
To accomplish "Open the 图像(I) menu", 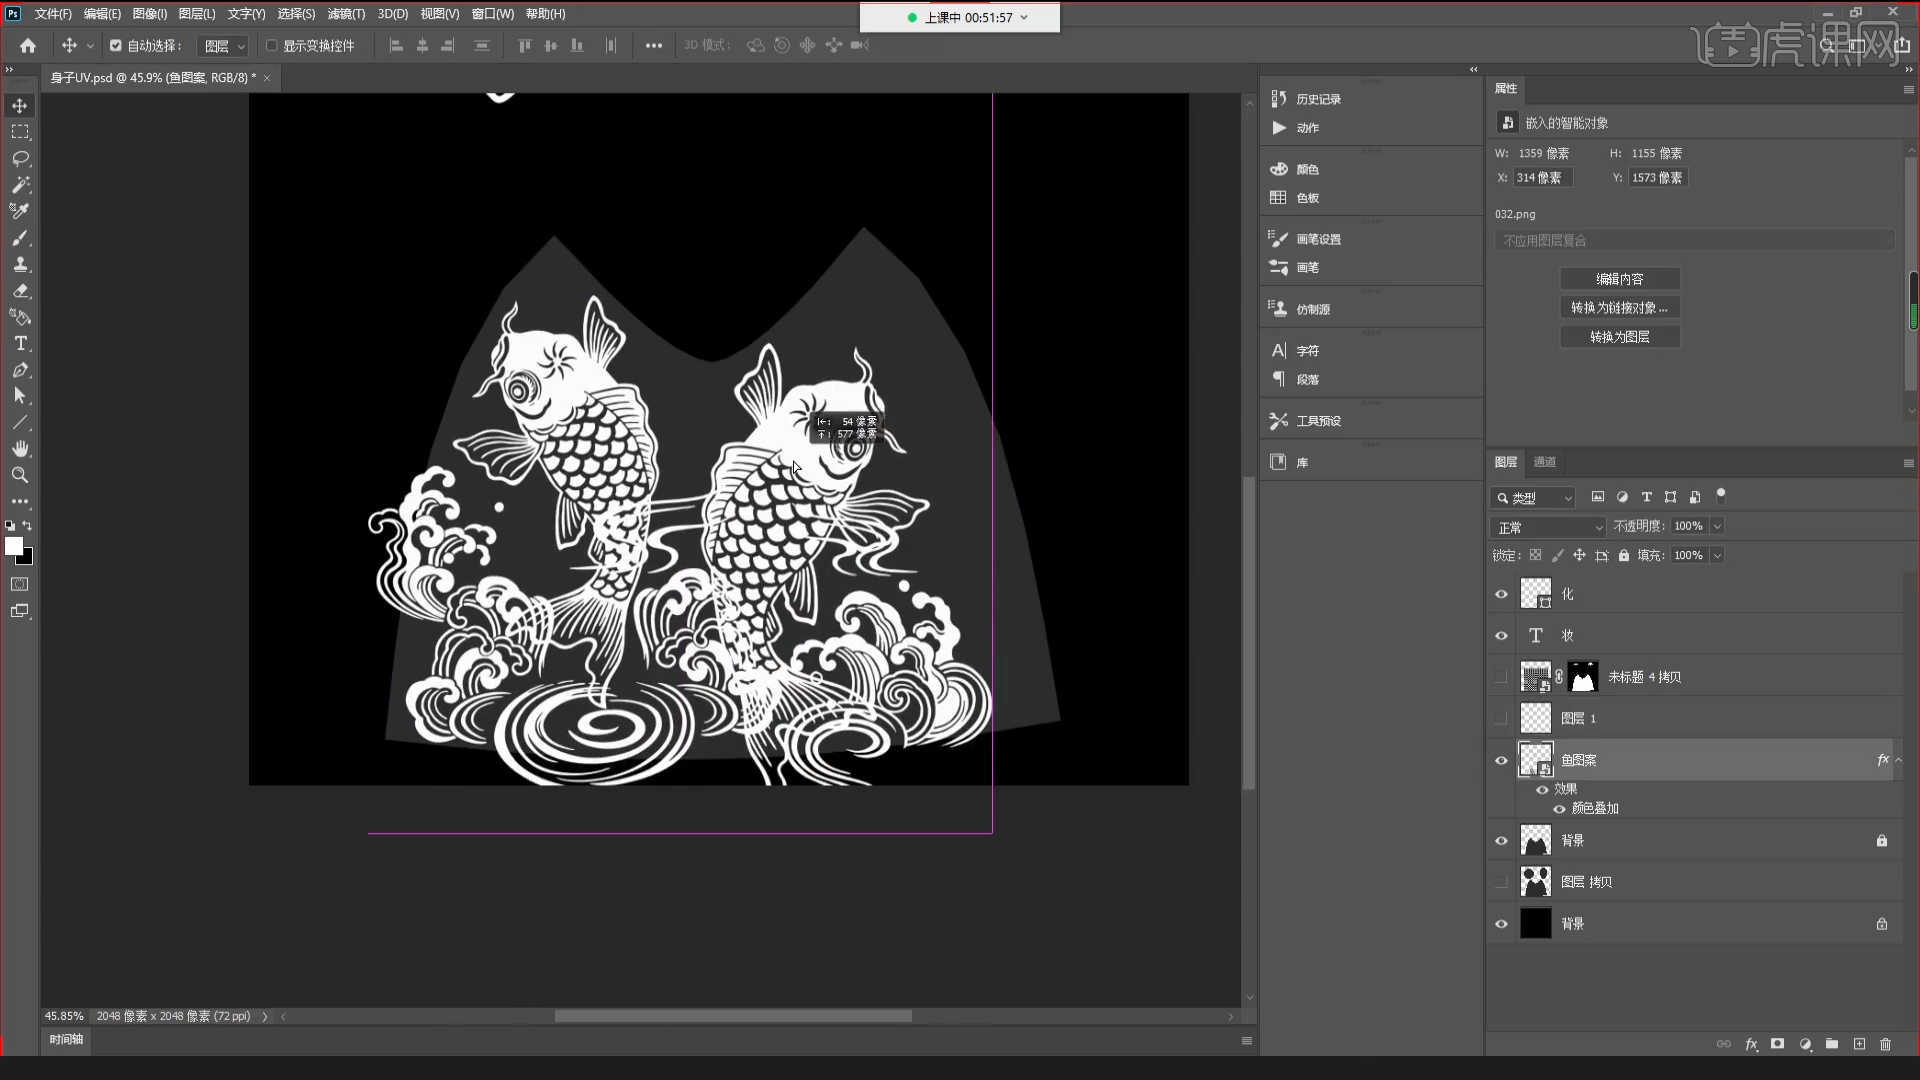I will point(150,14).
